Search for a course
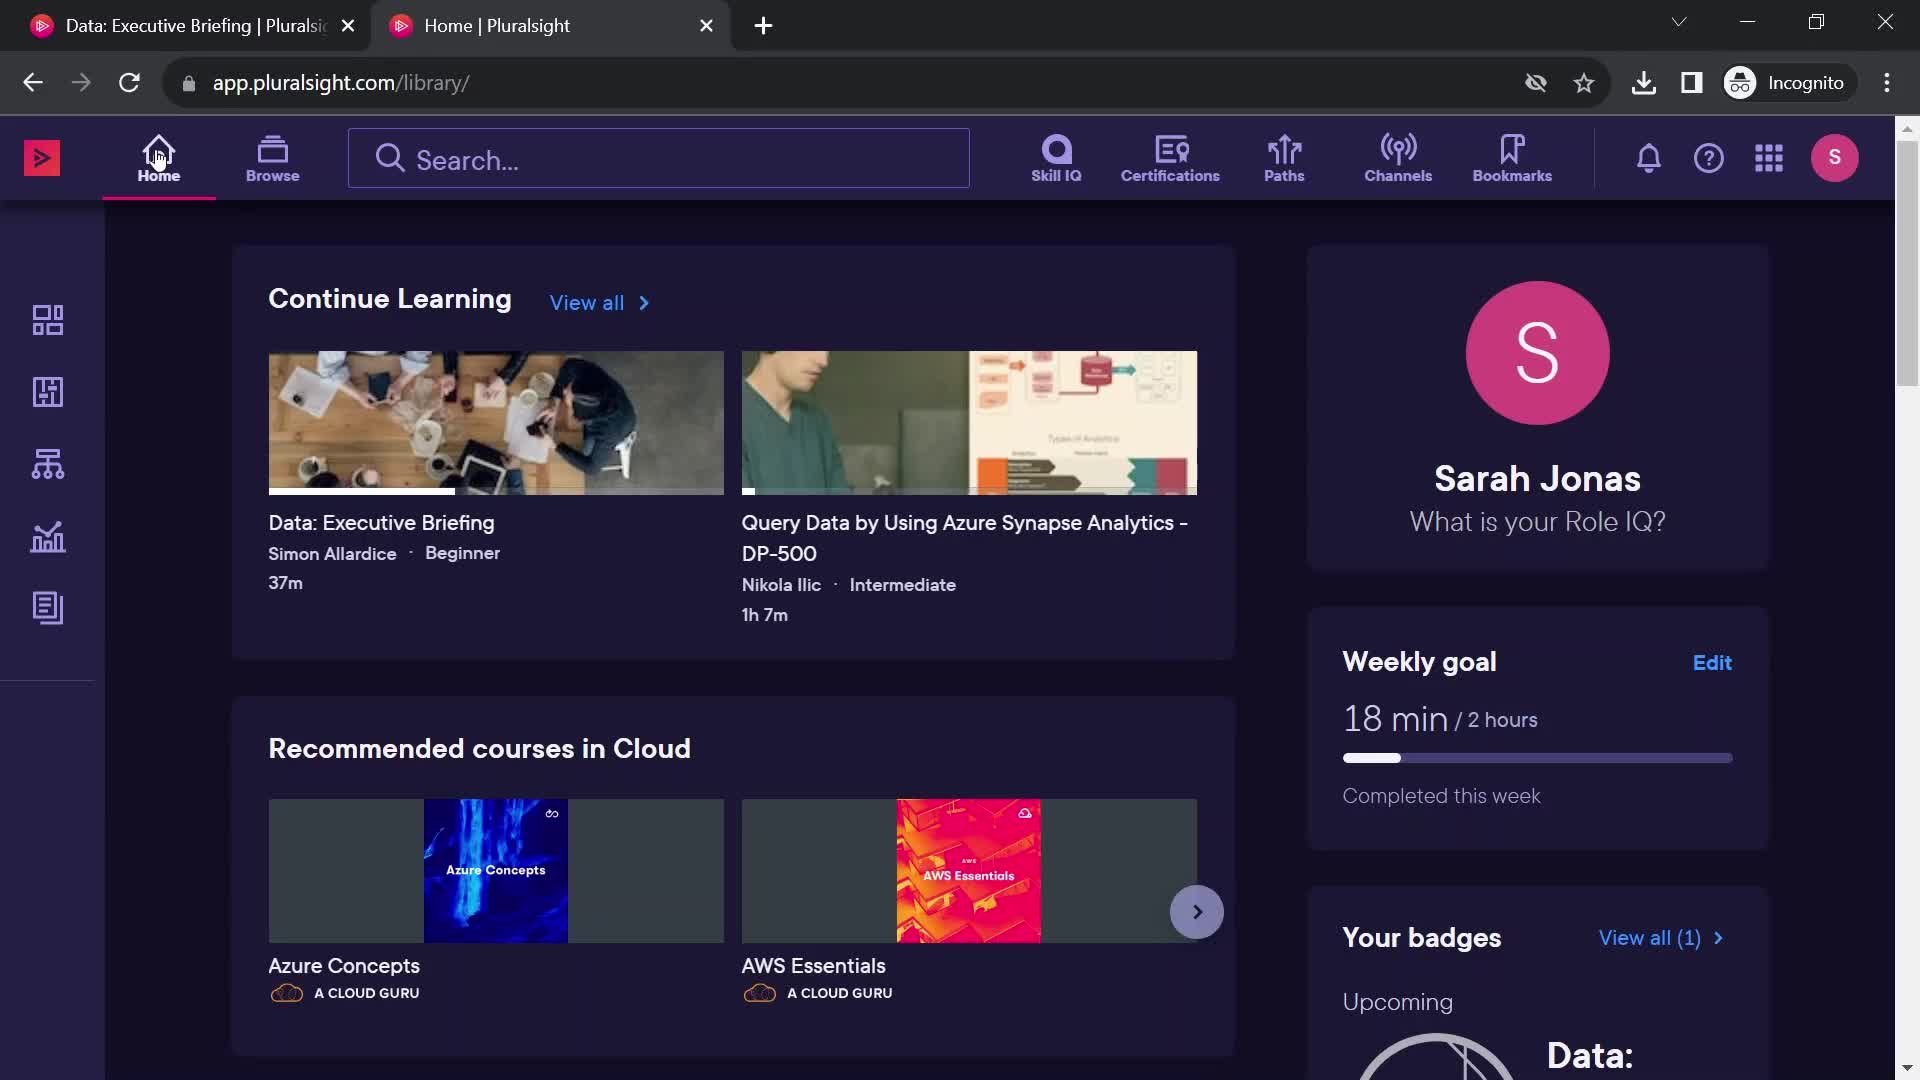 click(x=658, y=158)
